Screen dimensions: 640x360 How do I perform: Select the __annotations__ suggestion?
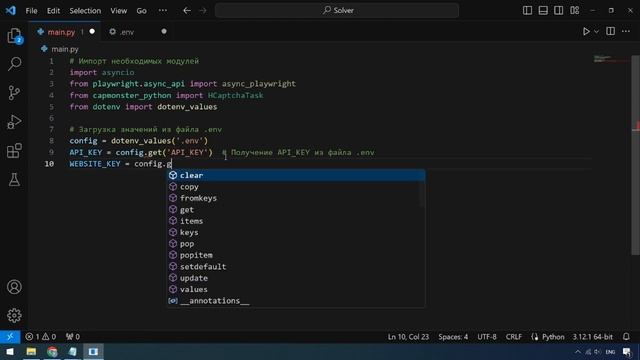(x=296, y=301)
